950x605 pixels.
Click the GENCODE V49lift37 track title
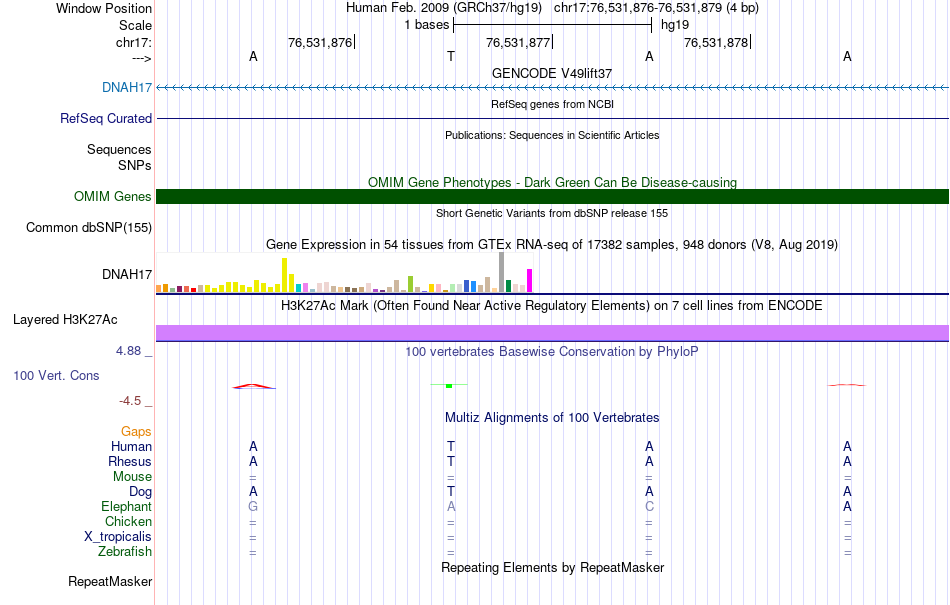coord(552,73)
